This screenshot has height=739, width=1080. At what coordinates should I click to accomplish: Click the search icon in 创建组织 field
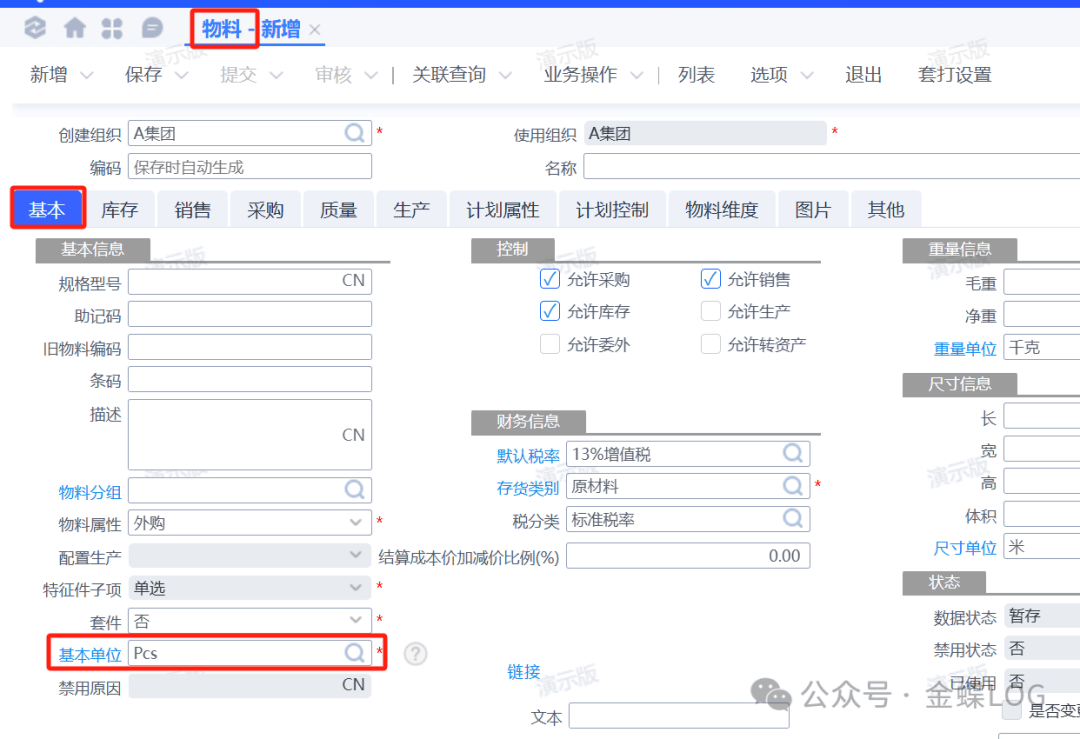(x=355, y=133)
